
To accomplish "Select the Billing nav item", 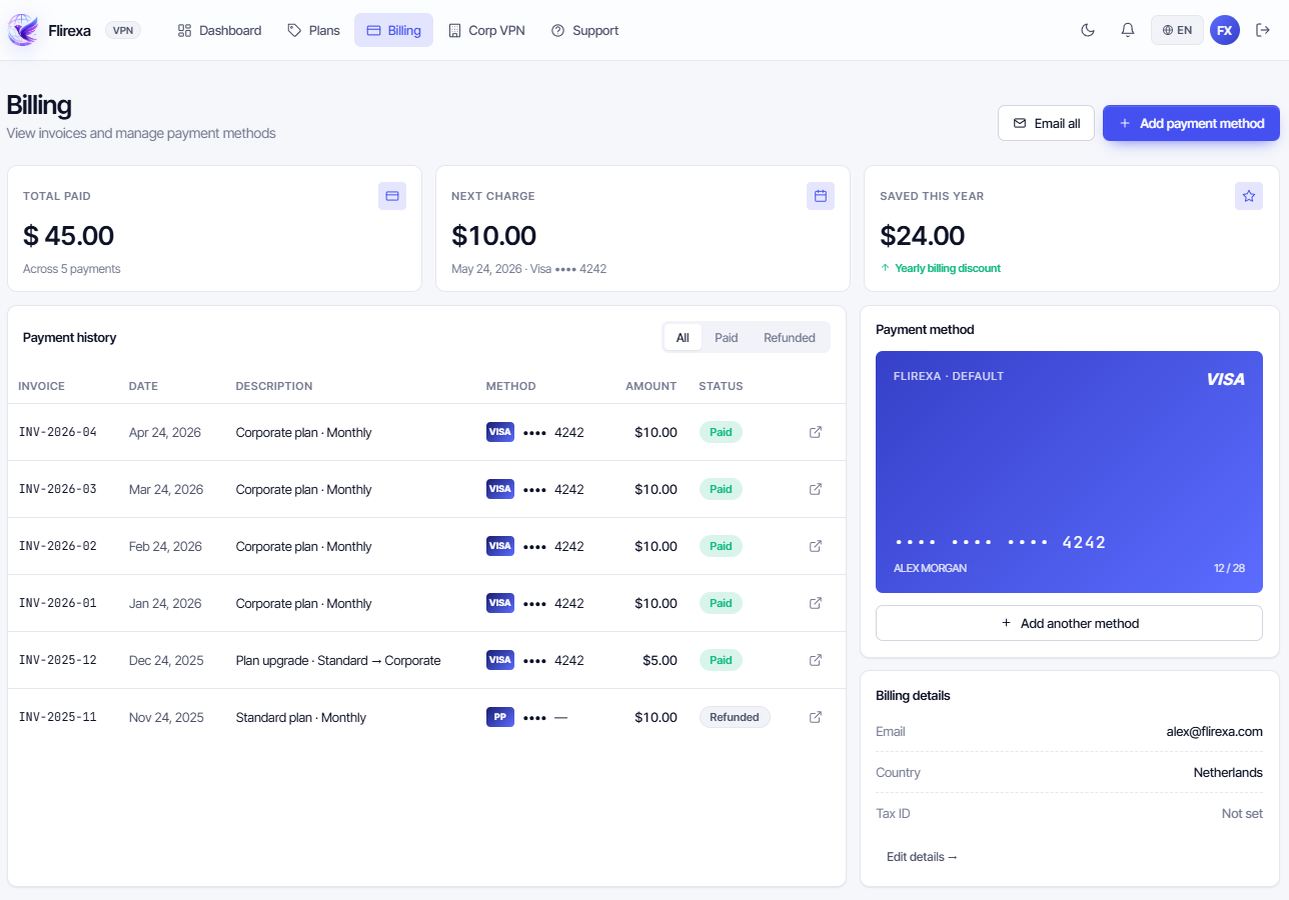I will pyautogui.click(x=394, y=30).
